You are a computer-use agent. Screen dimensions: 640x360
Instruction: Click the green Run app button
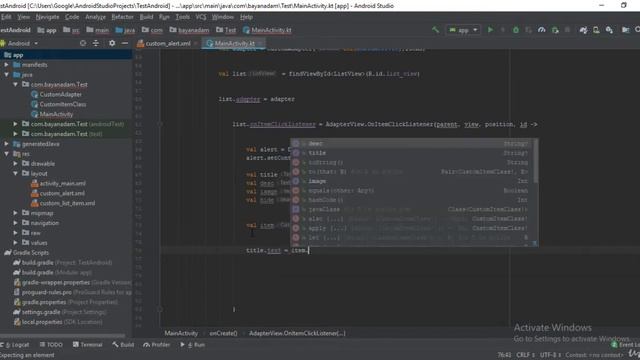pyautogui.click(x=490, y=30)
